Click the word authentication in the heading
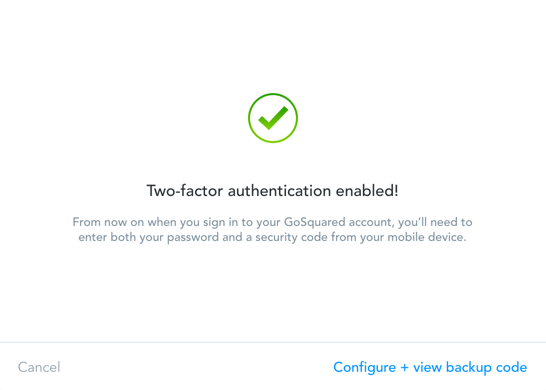Viewport: 546px width, 390px height. click(x=279, y=191)
